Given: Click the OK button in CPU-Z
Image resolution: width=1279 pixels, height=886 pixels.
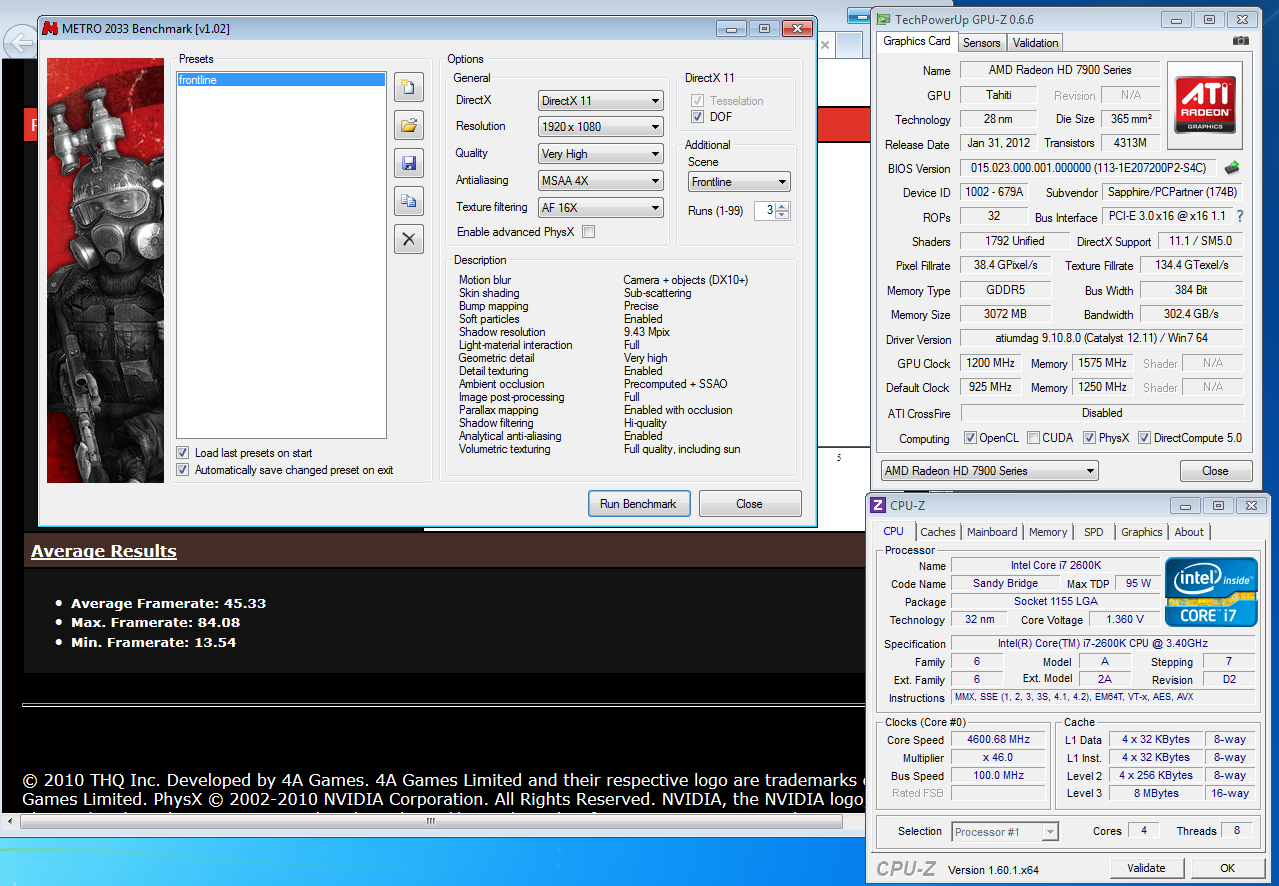Looking at the screenshot, I should (1227, 868).
